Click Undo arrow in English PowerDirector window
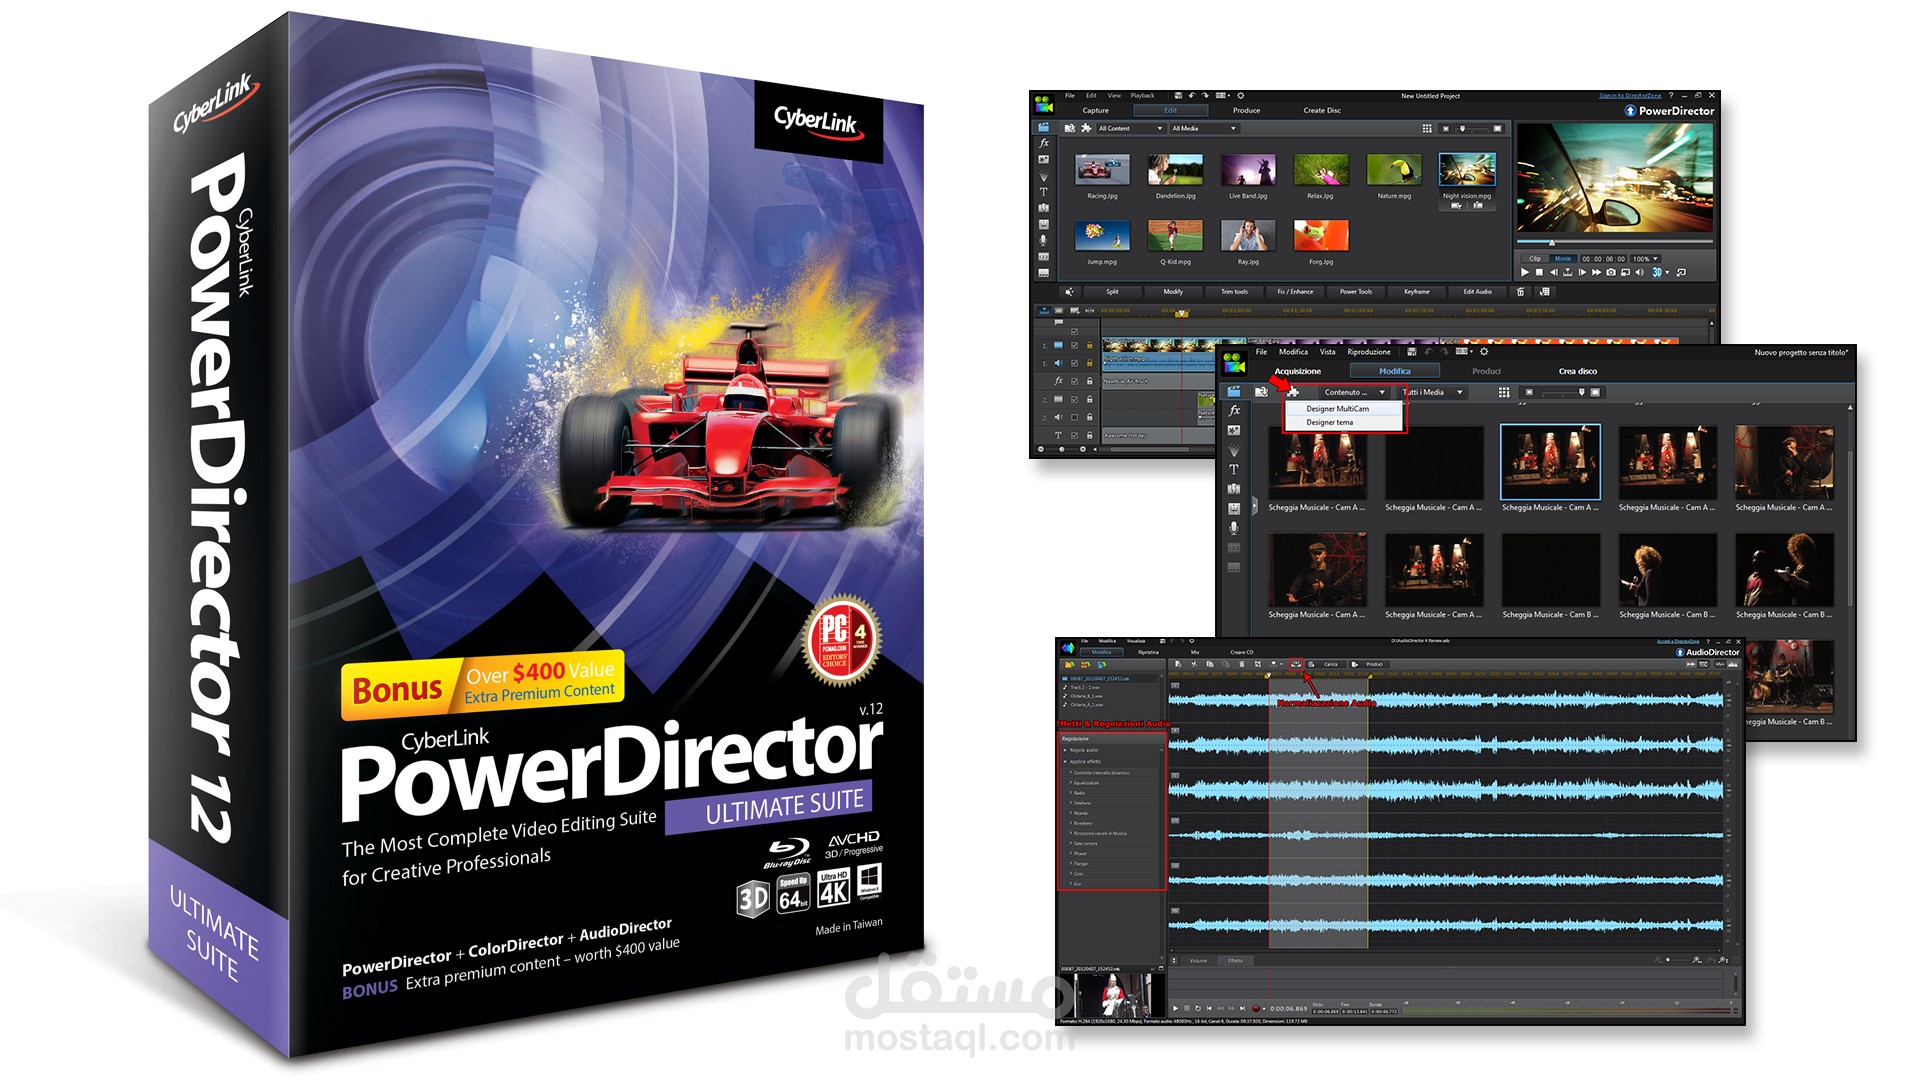 pos(1192,96)
